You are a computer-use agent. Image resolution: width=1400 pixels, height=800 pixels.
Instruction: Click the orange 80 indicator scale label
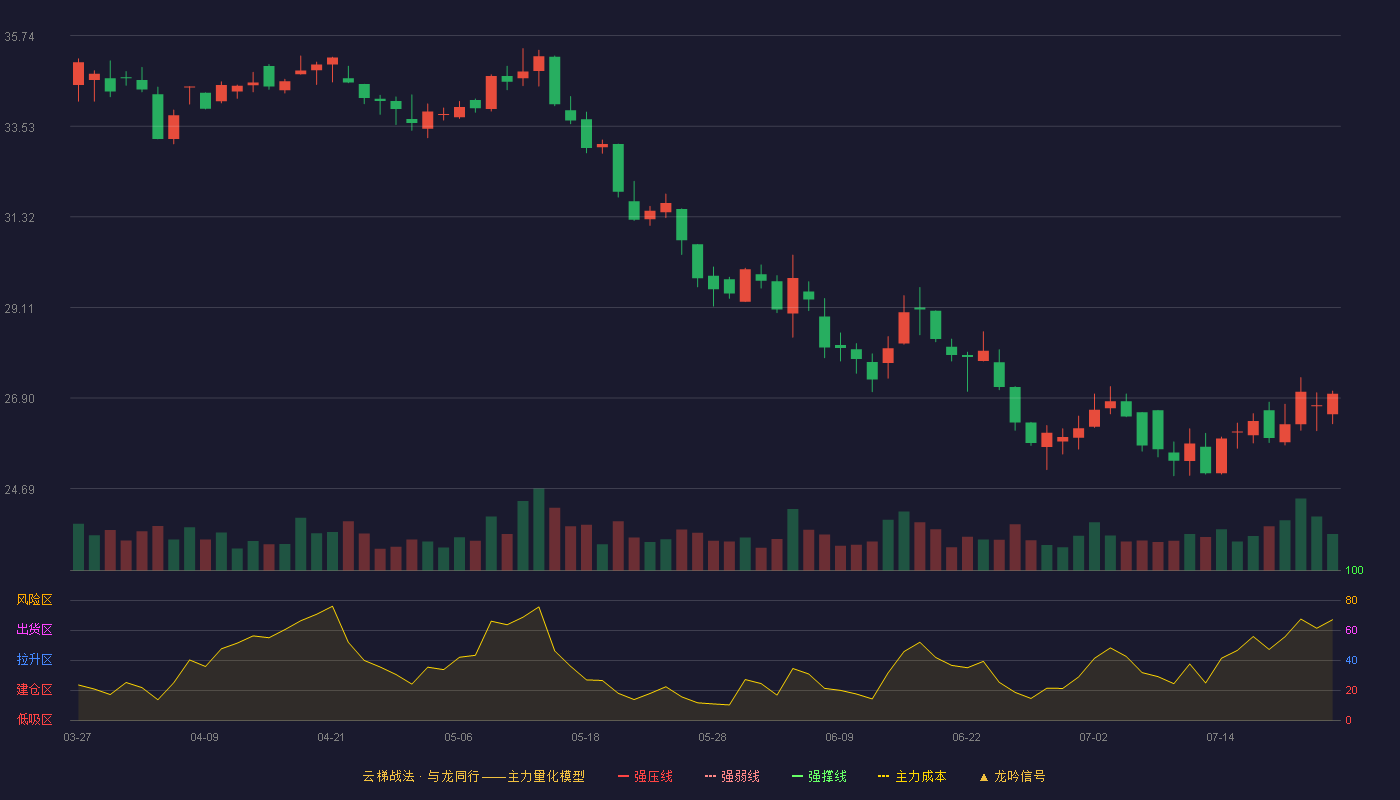(1351, 600)
